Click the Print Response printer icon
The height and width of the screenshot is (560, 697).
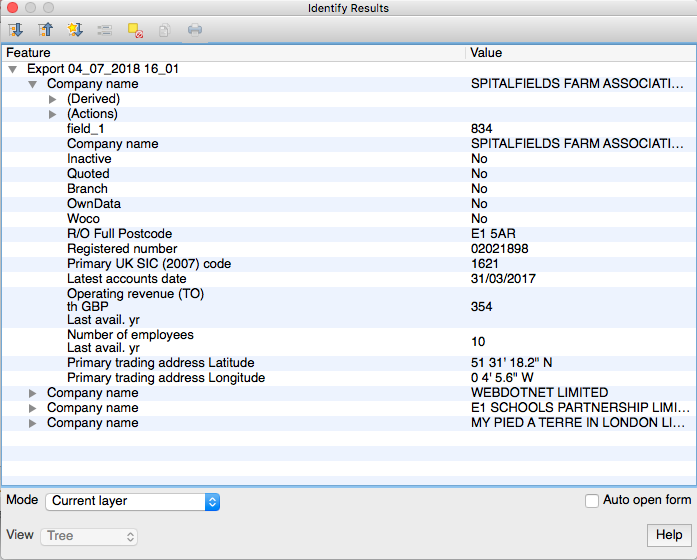[x=195, y=30]
